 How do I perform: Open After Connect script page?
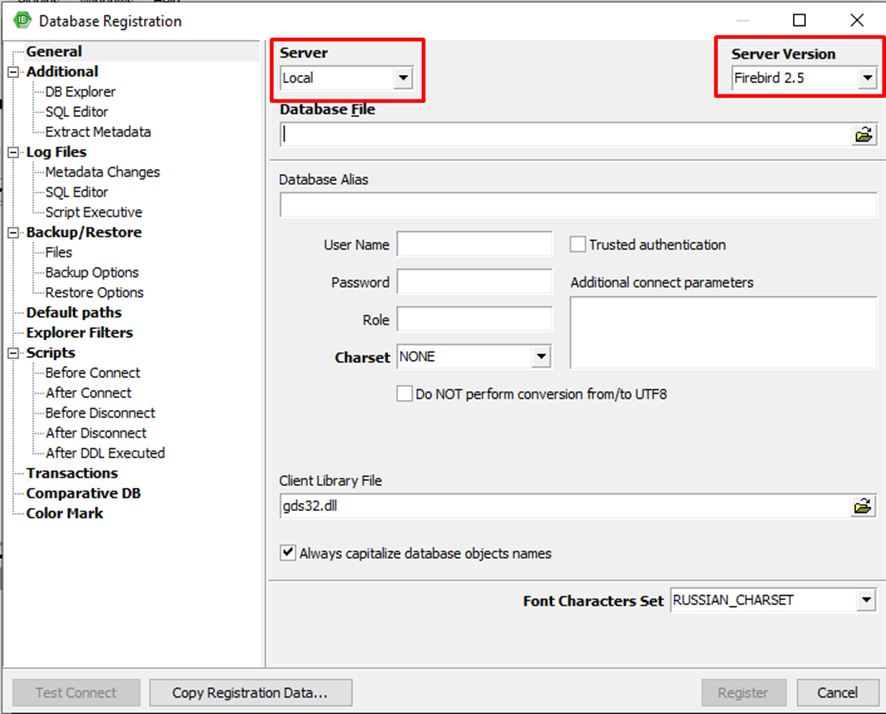(88, 393)
